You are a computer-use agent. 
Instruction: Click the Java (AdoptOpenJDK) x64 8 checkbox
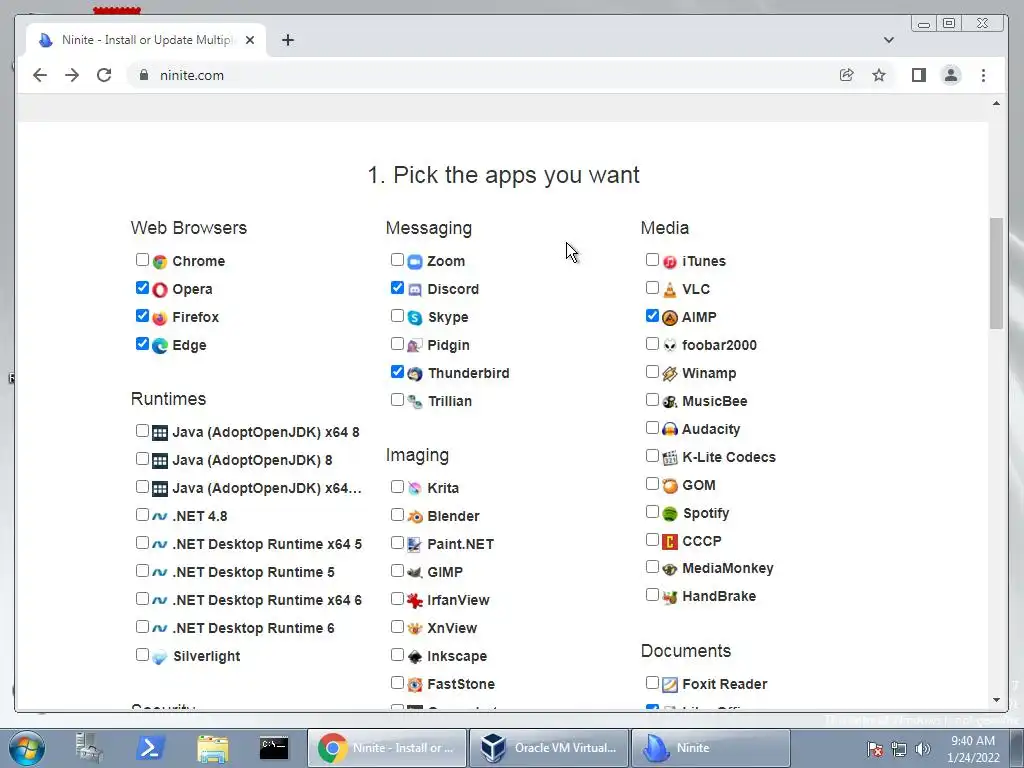[x=142, y=431]
